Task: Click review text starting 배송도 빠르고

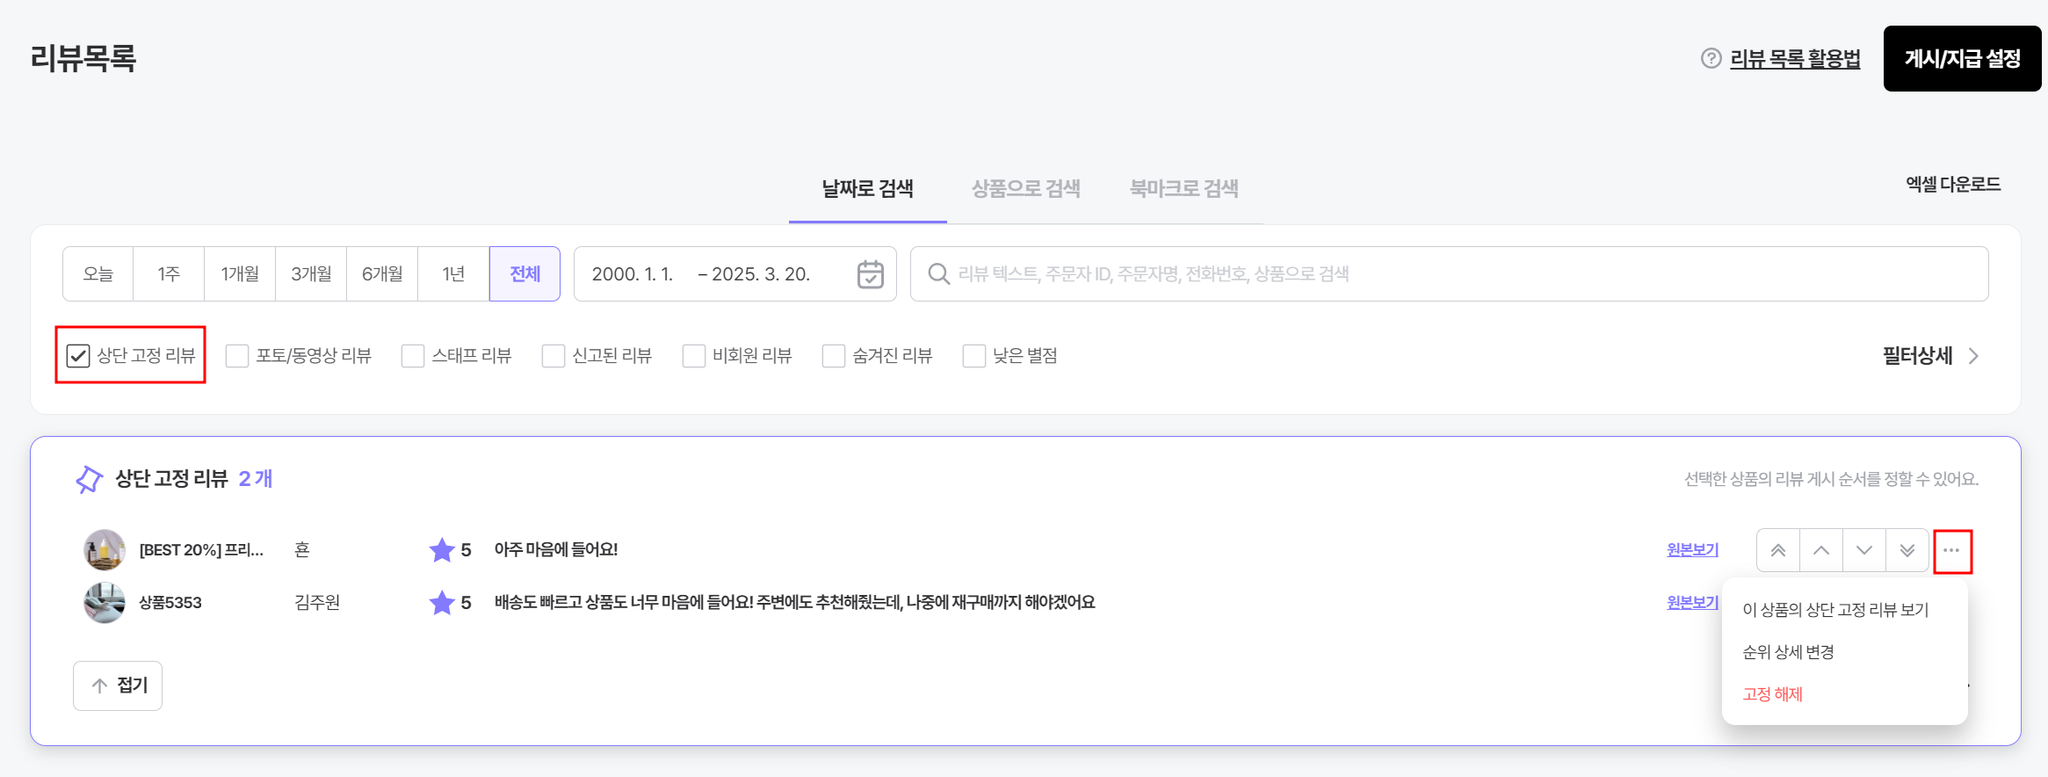Action: [795, 602]
